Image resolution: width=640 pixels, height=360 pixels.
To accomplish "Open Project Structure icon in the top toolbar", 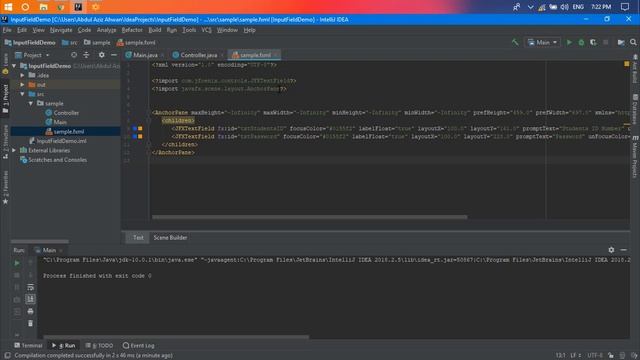I will [621, 42].
